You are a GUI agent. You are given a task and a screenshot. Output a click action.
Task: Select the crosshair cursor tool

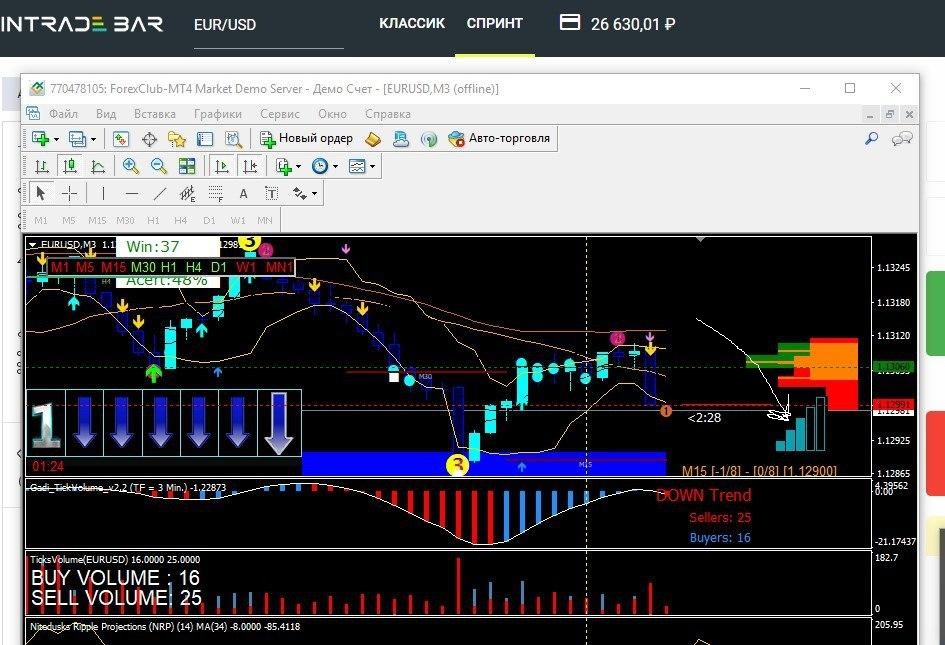coord(70,194)
